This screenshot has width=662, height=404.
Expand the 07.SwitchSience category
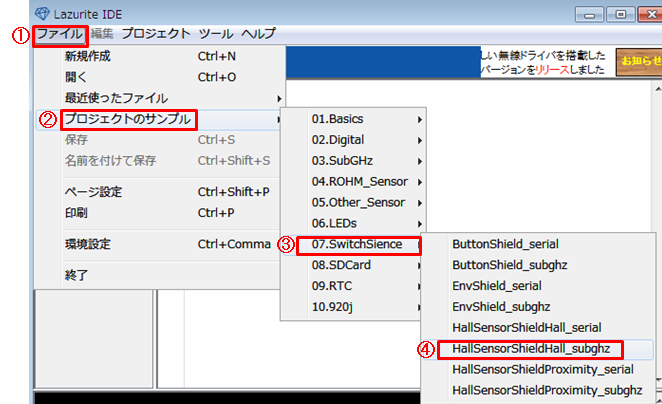tap(353, 244)
